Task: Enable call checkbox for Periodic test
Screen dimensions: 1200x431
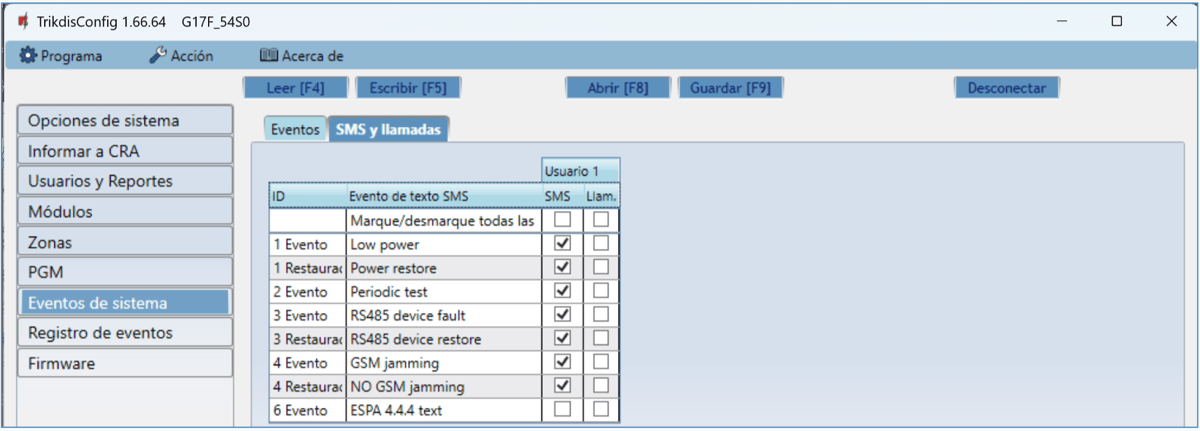Action: coord(601,291)
